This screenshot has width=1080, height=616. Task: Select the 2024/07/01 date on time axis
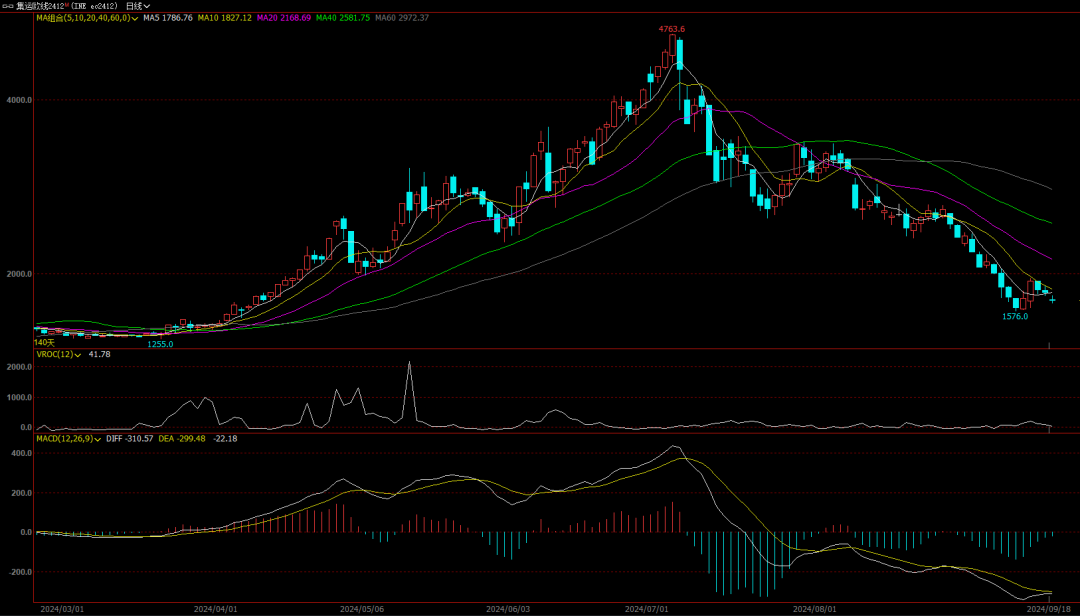click(645, 608)
